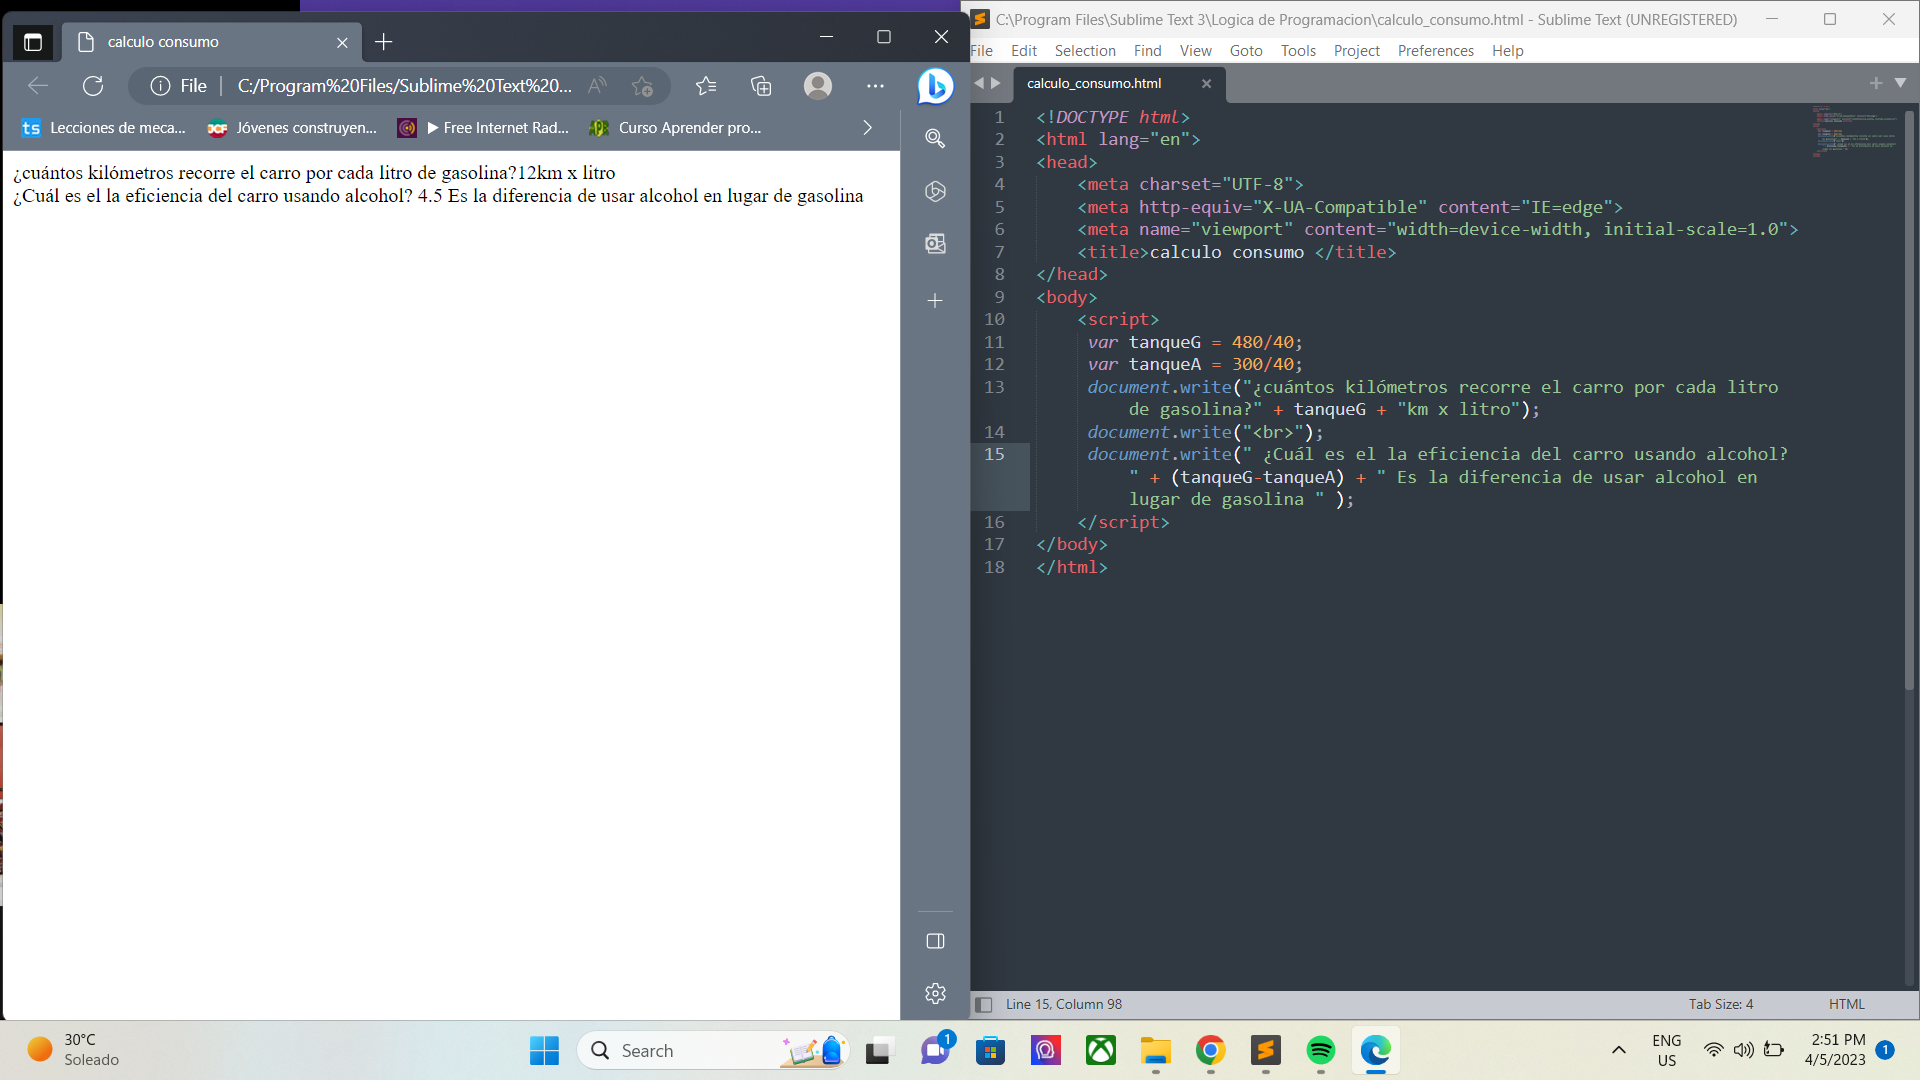Open the volume icon in system tray

[1743, 1050]
